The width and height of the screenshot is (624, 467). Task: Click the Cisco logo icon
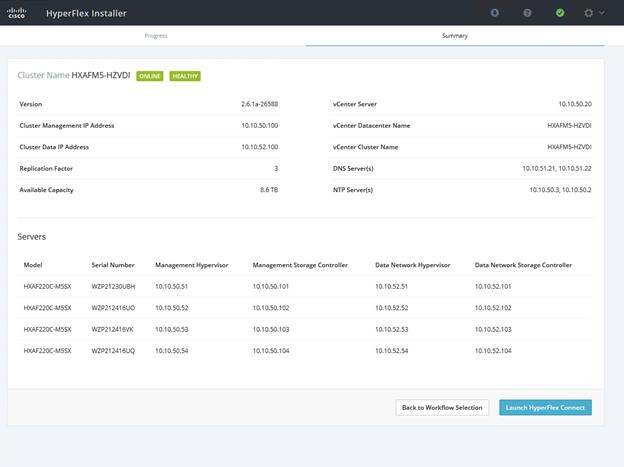[x=16, y=13]
